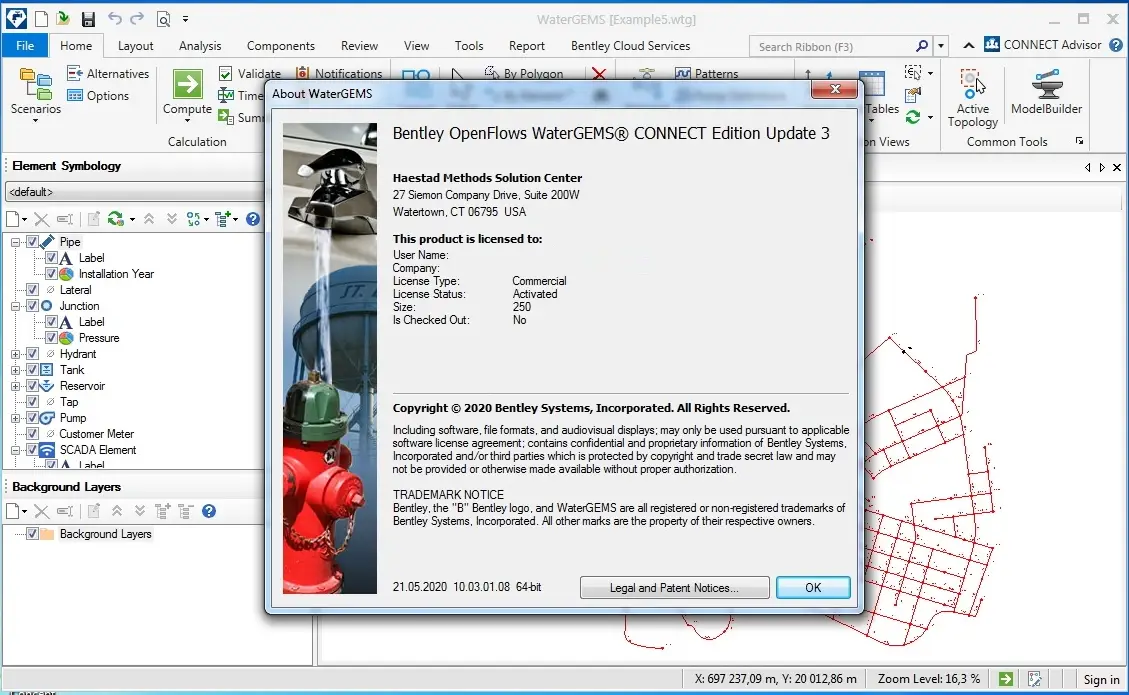Click the Undo arrow icon
The width and height of the screenshot is (1129, 695).
114,18
